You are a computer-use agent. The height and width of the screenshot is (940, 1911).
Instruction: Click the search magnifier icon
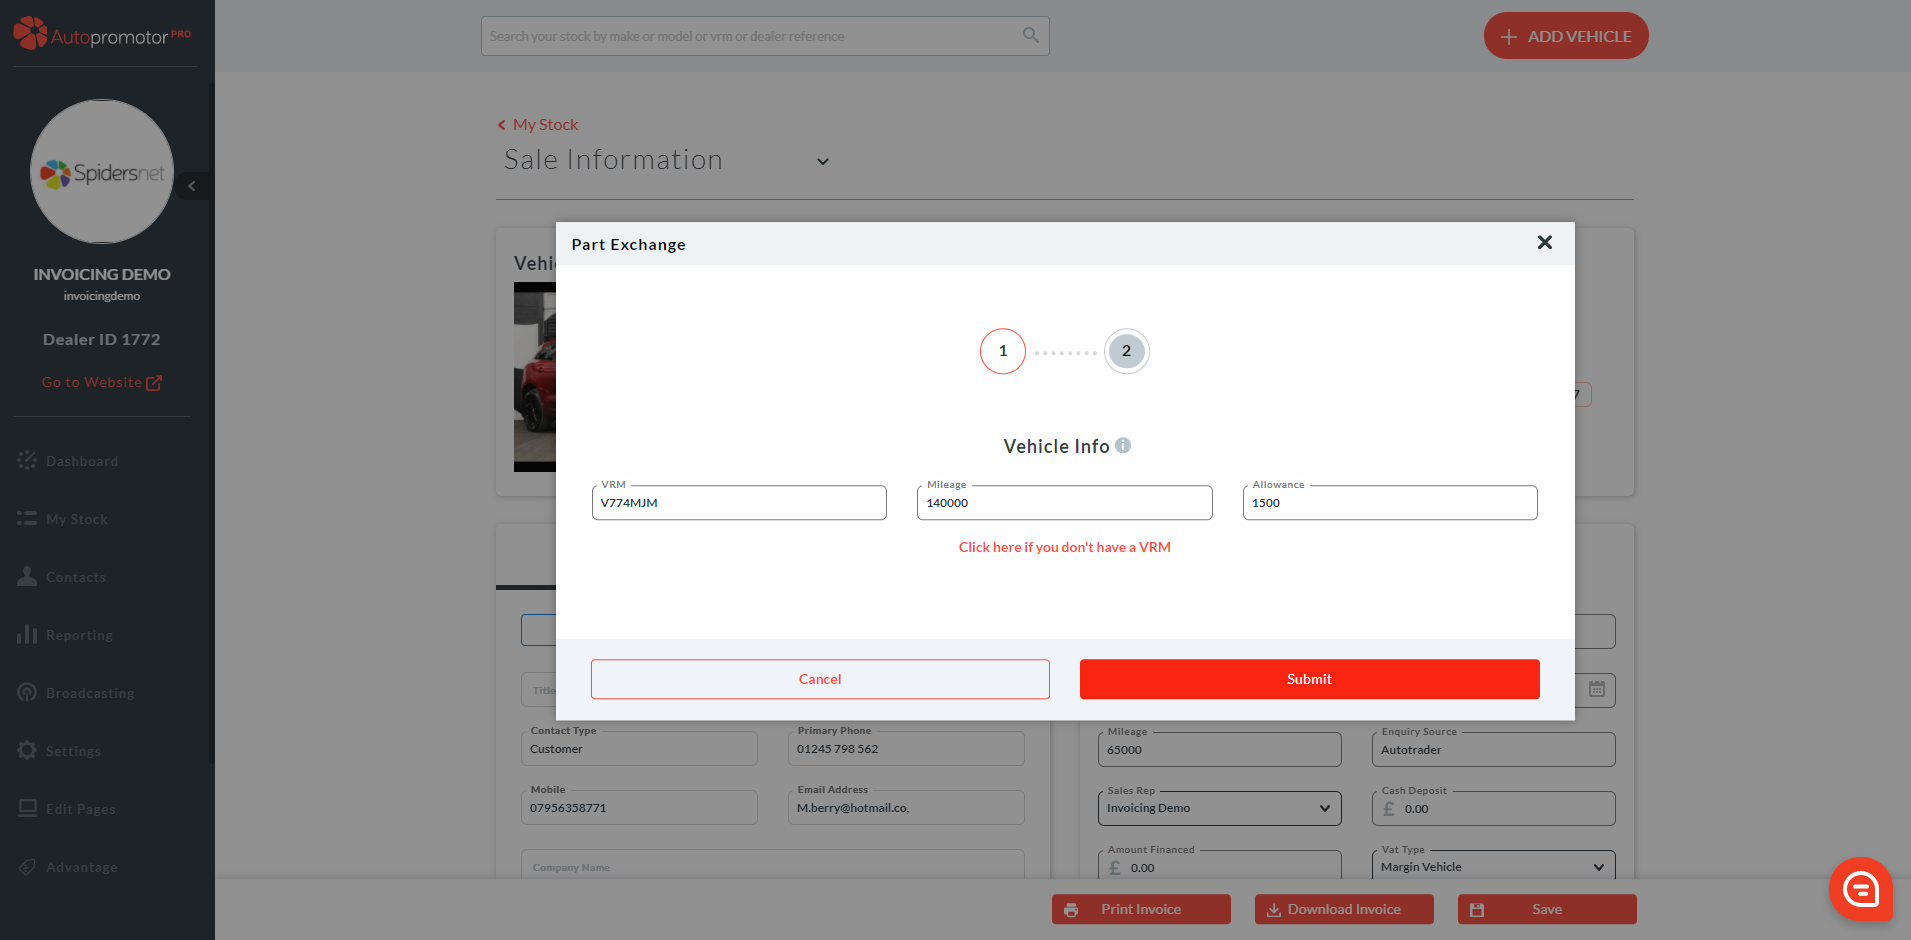[x=1030, y=36]
